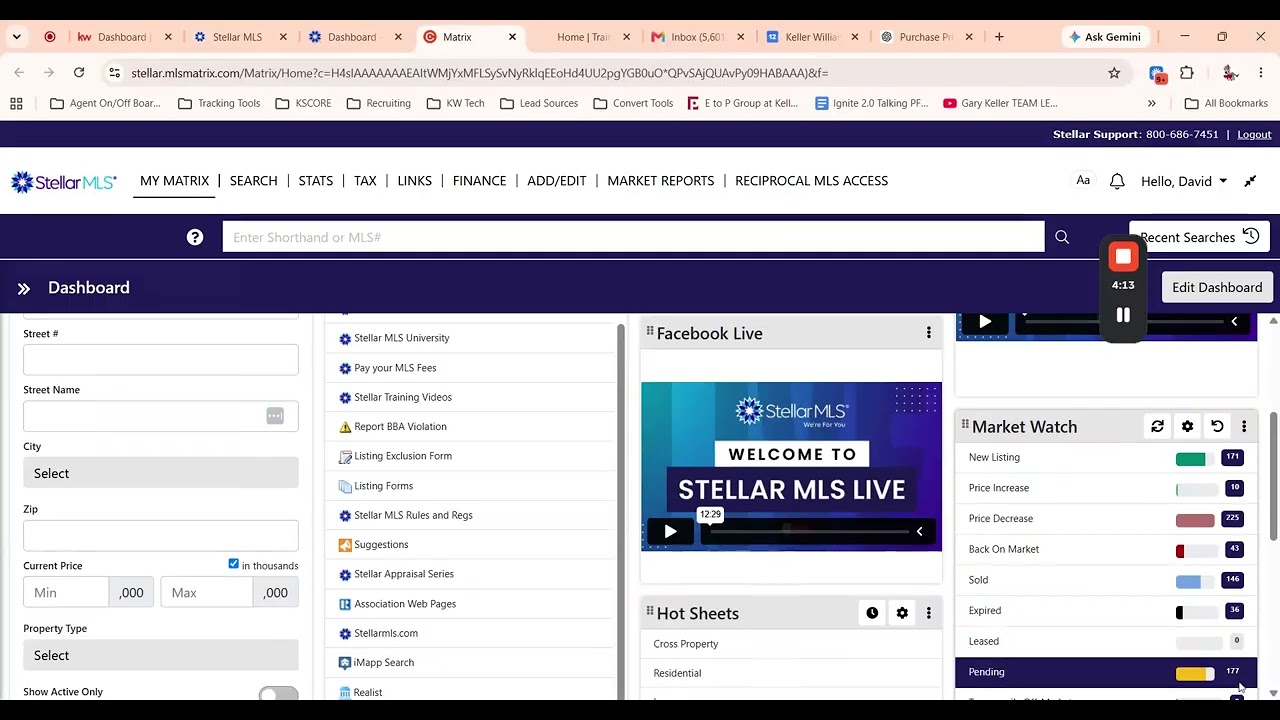Open the Tracking Tools bookmark folder
The height and width of the screenshot is (720, 1280).
[219, 103]
